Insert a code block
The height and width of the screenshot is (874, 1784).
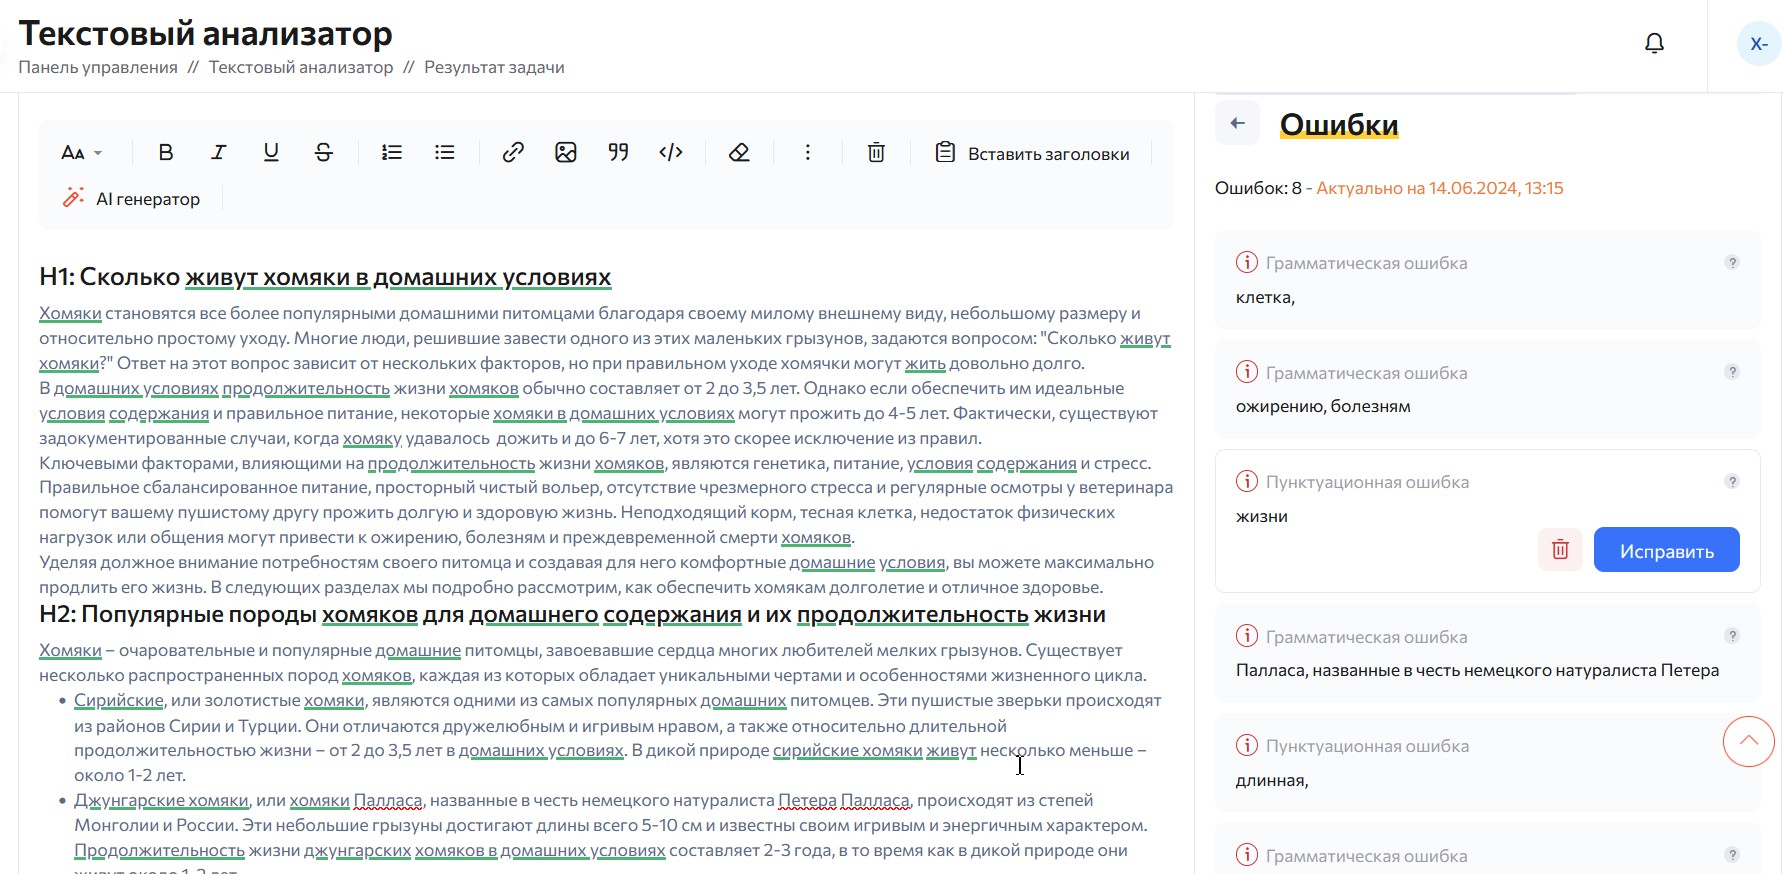coord(671,153)
